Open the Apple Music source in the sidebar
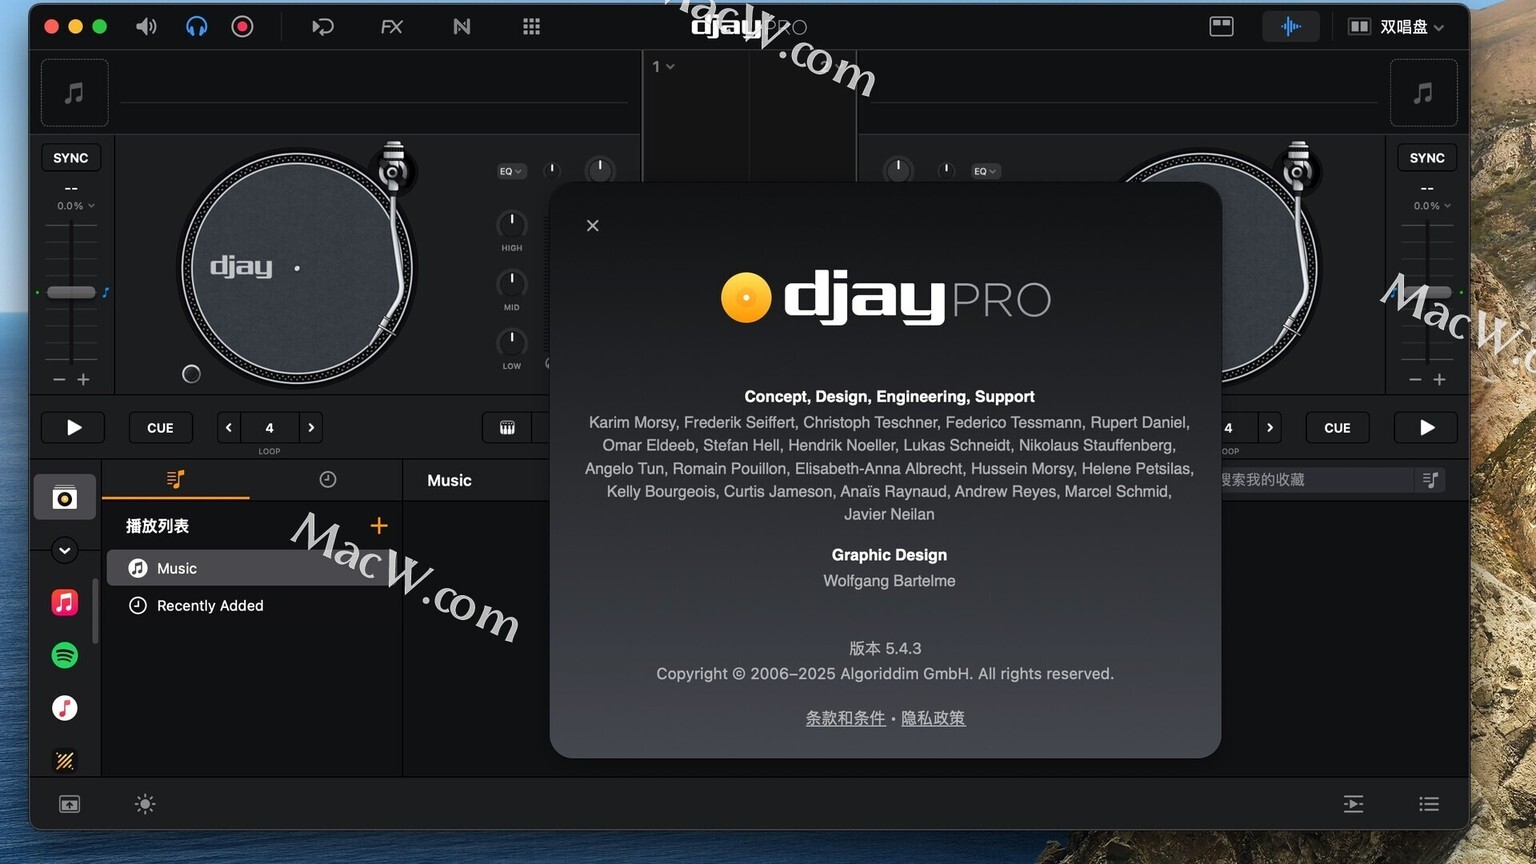Screen dimensions: 1536x864 (x=65, y=602)
